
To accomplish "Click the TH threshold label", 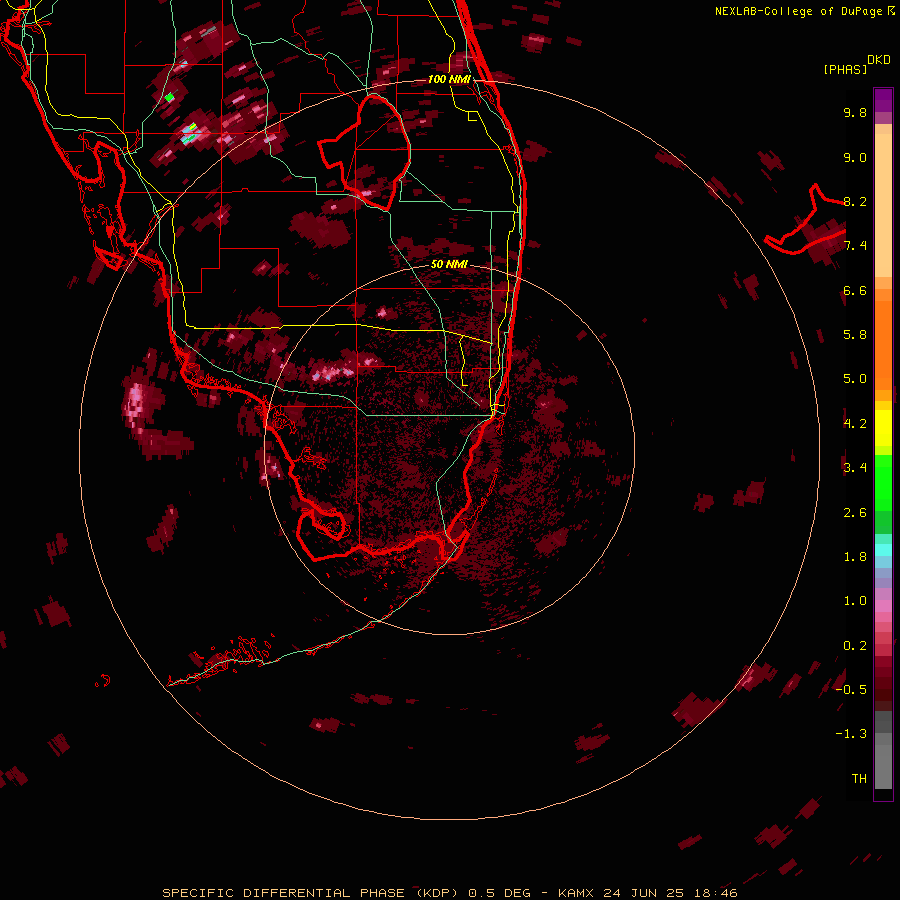I will click(x=859, y=778).
